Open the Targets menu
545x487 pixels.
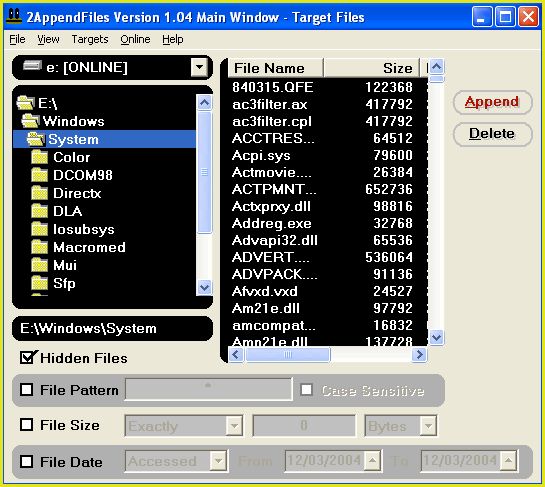click(x=90, y=39)
